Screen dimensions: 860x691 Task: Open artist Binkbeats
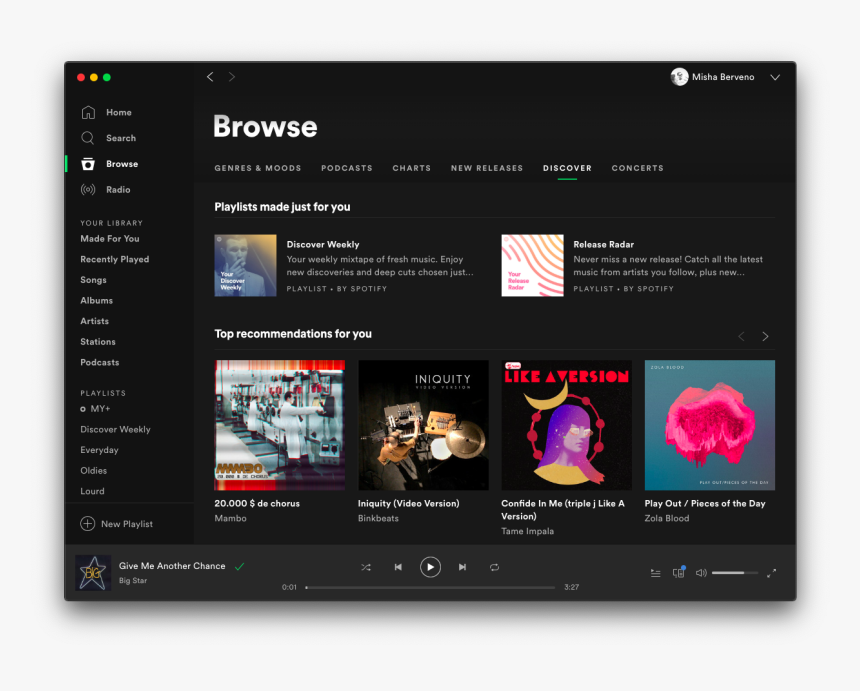pyautogui.click(x=378, y=518)
